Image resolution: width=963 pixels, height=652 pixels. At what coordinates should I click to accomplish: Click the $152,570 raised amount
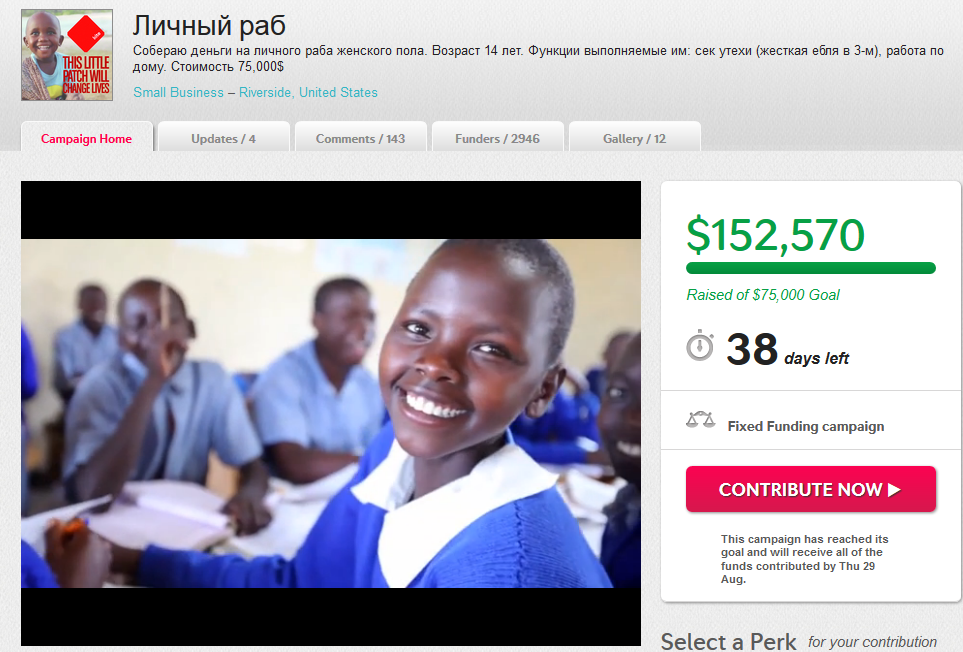[x=775, y=235]
